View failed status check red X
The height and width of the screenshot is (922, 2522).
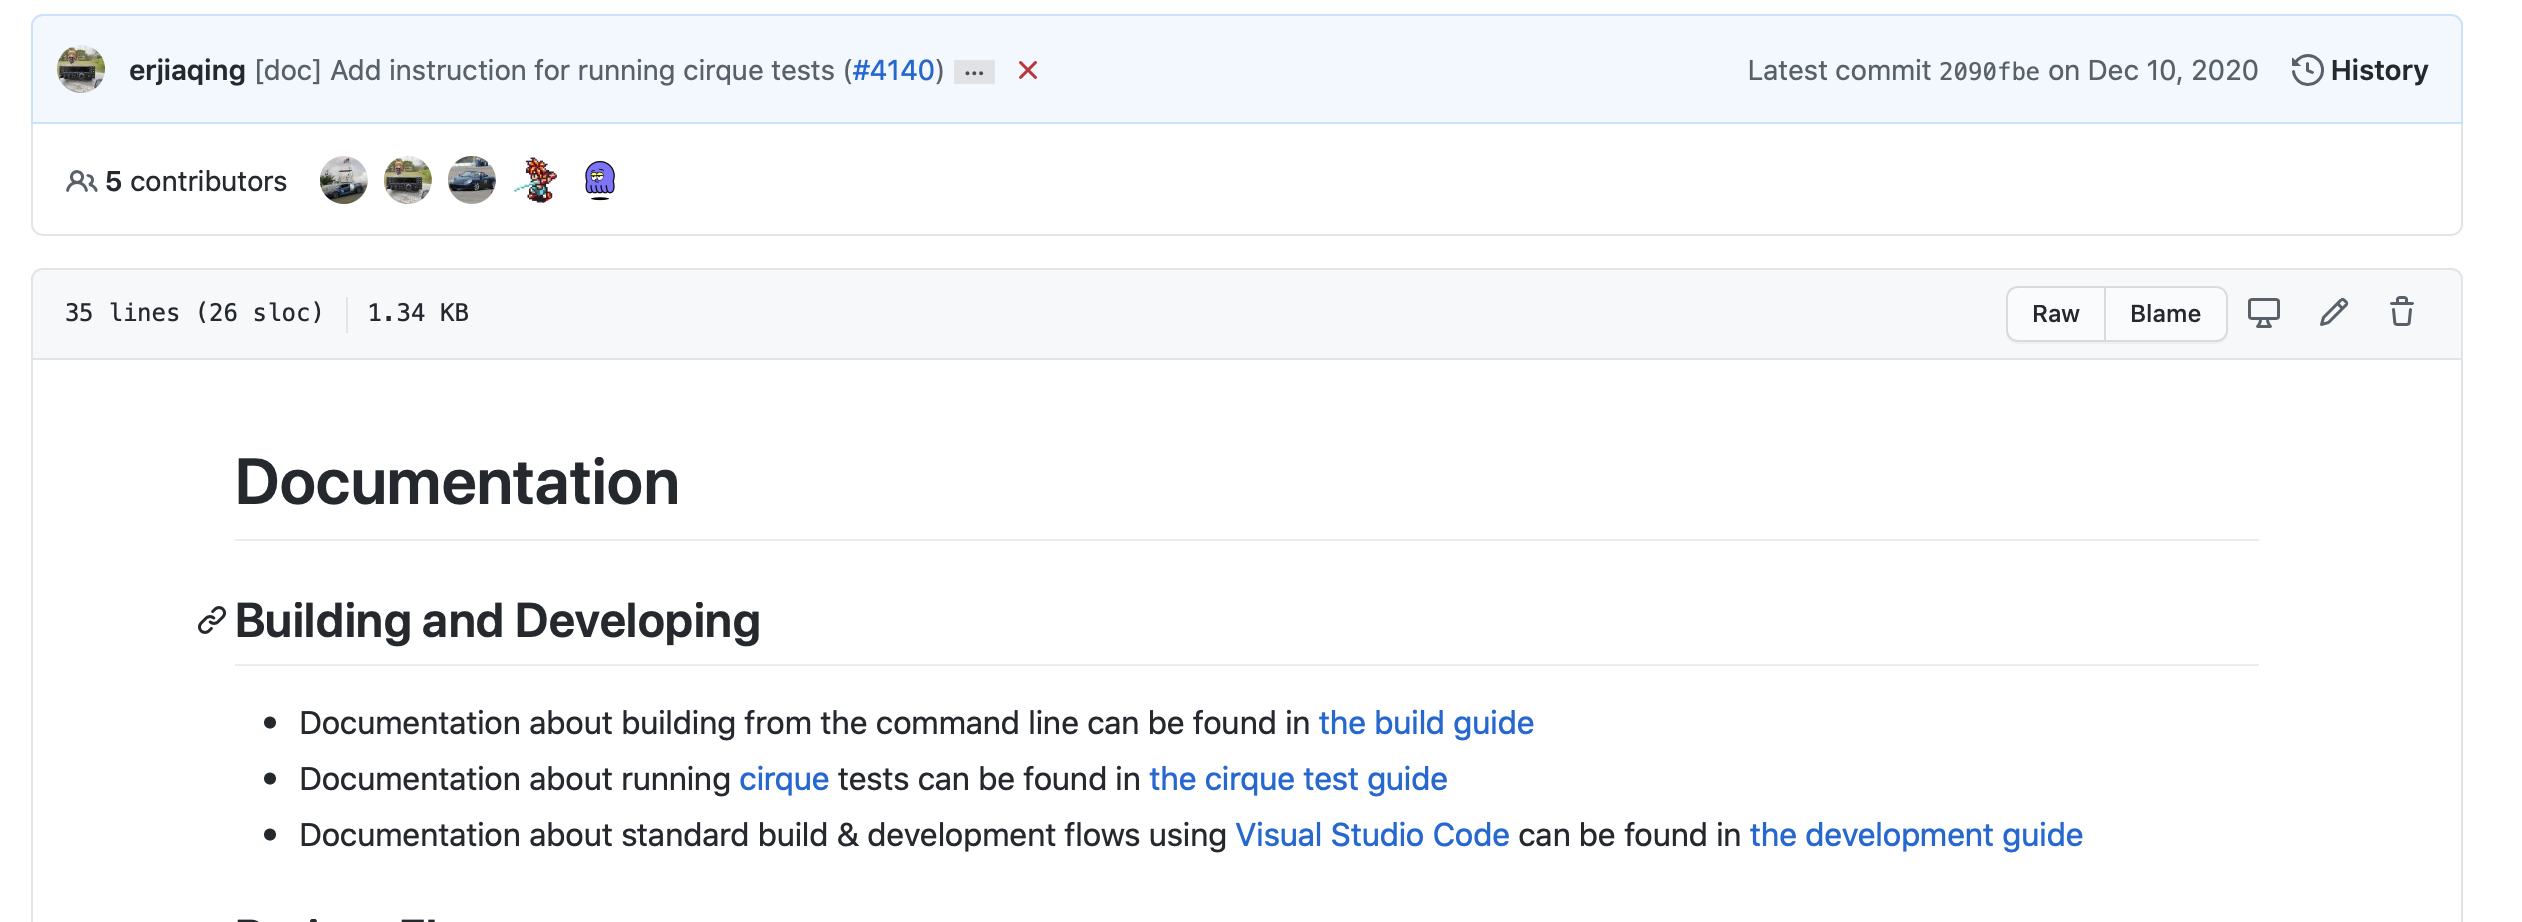1028,71
